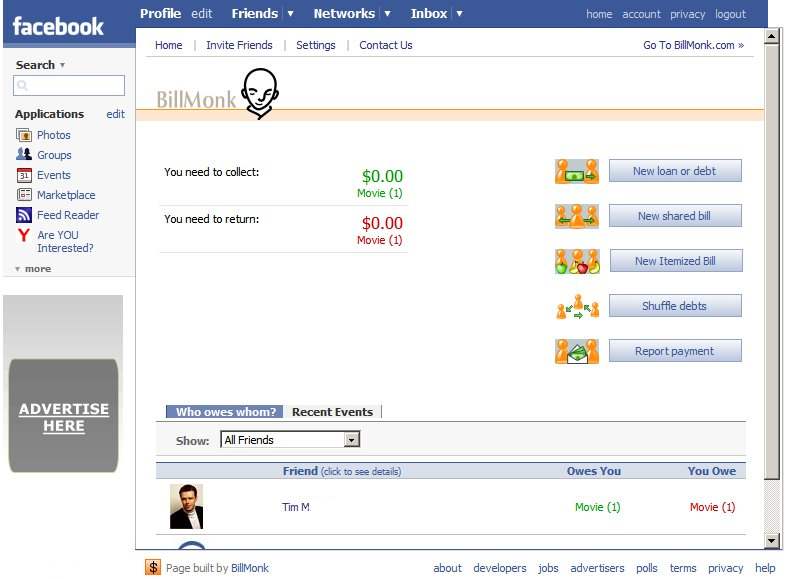Click the Feed Reader RSS icon
This screenshot has height=579, width=787.
24,215
